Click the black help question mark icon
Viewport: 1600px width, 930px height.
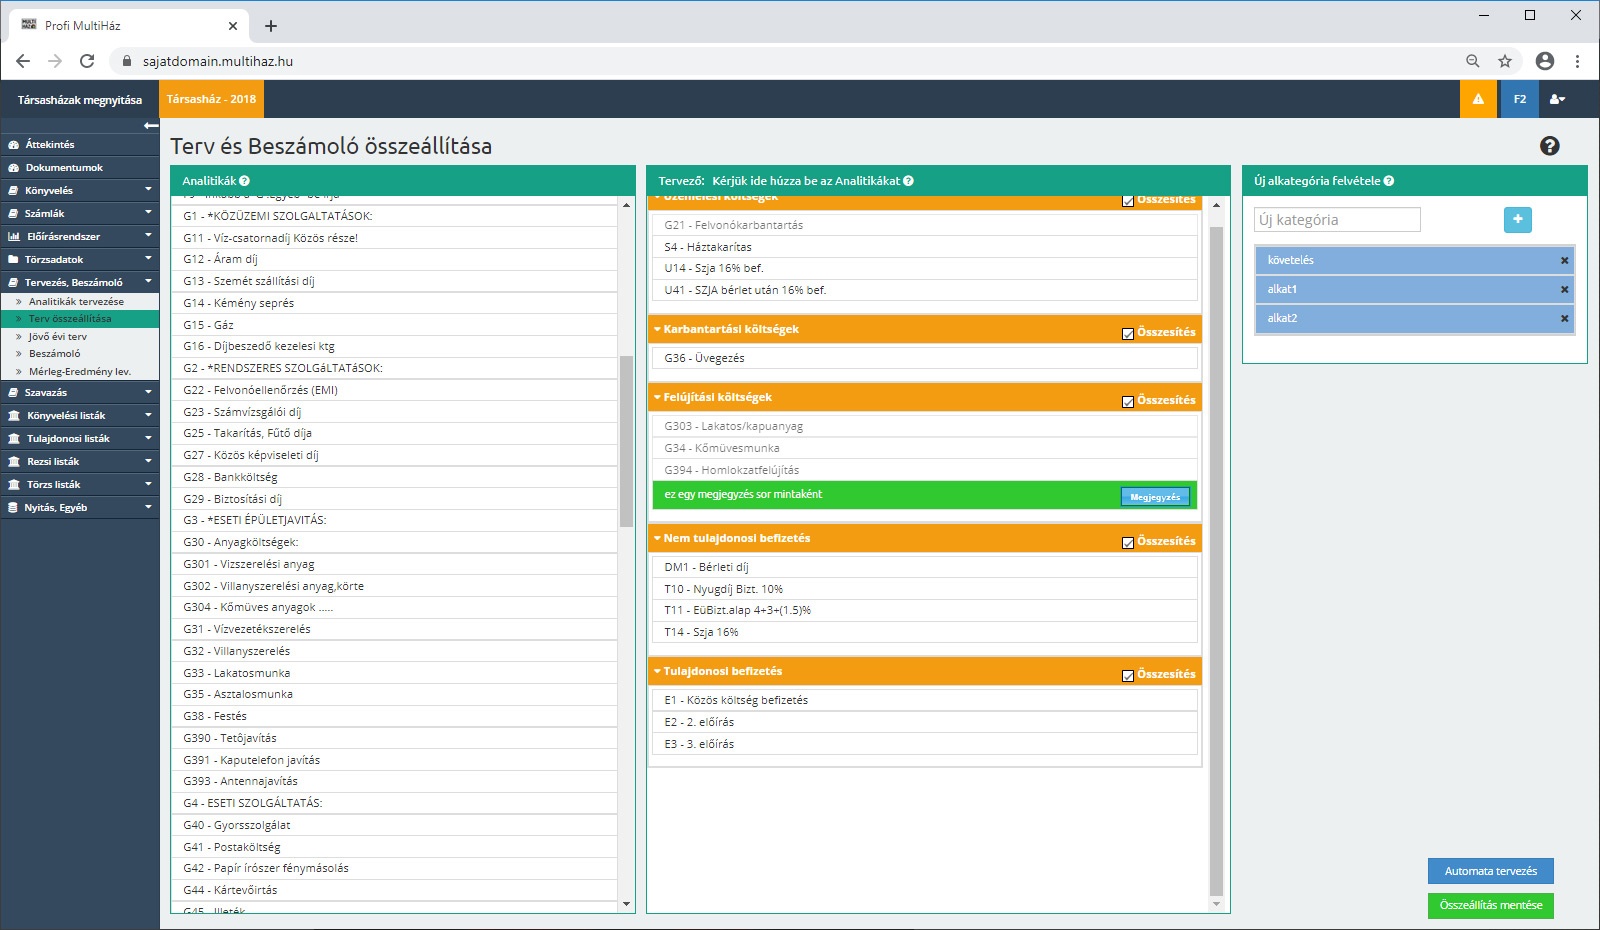1549,146
